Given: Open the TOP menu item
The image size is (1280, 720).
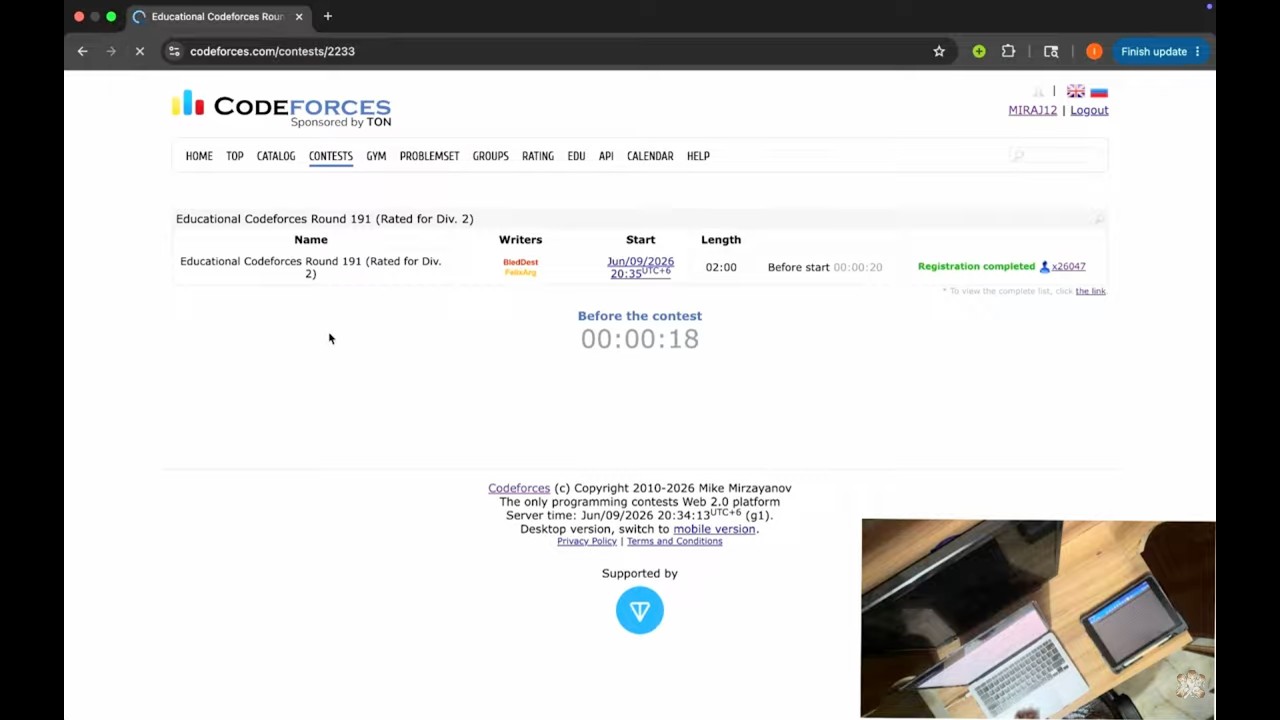Looking at the screenshot, I should coord(235,156).
